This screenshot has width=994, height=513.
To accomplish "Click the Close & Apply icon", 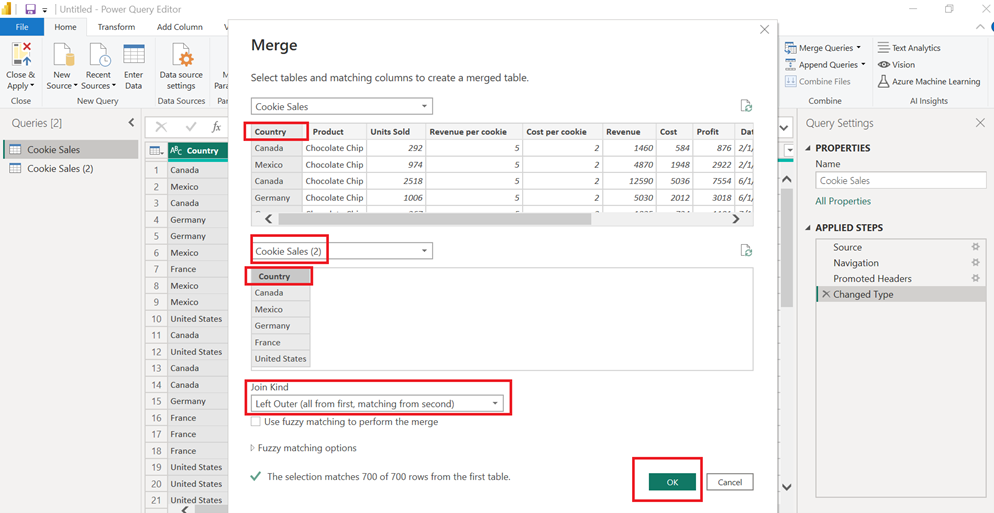I will coord(21,55).
